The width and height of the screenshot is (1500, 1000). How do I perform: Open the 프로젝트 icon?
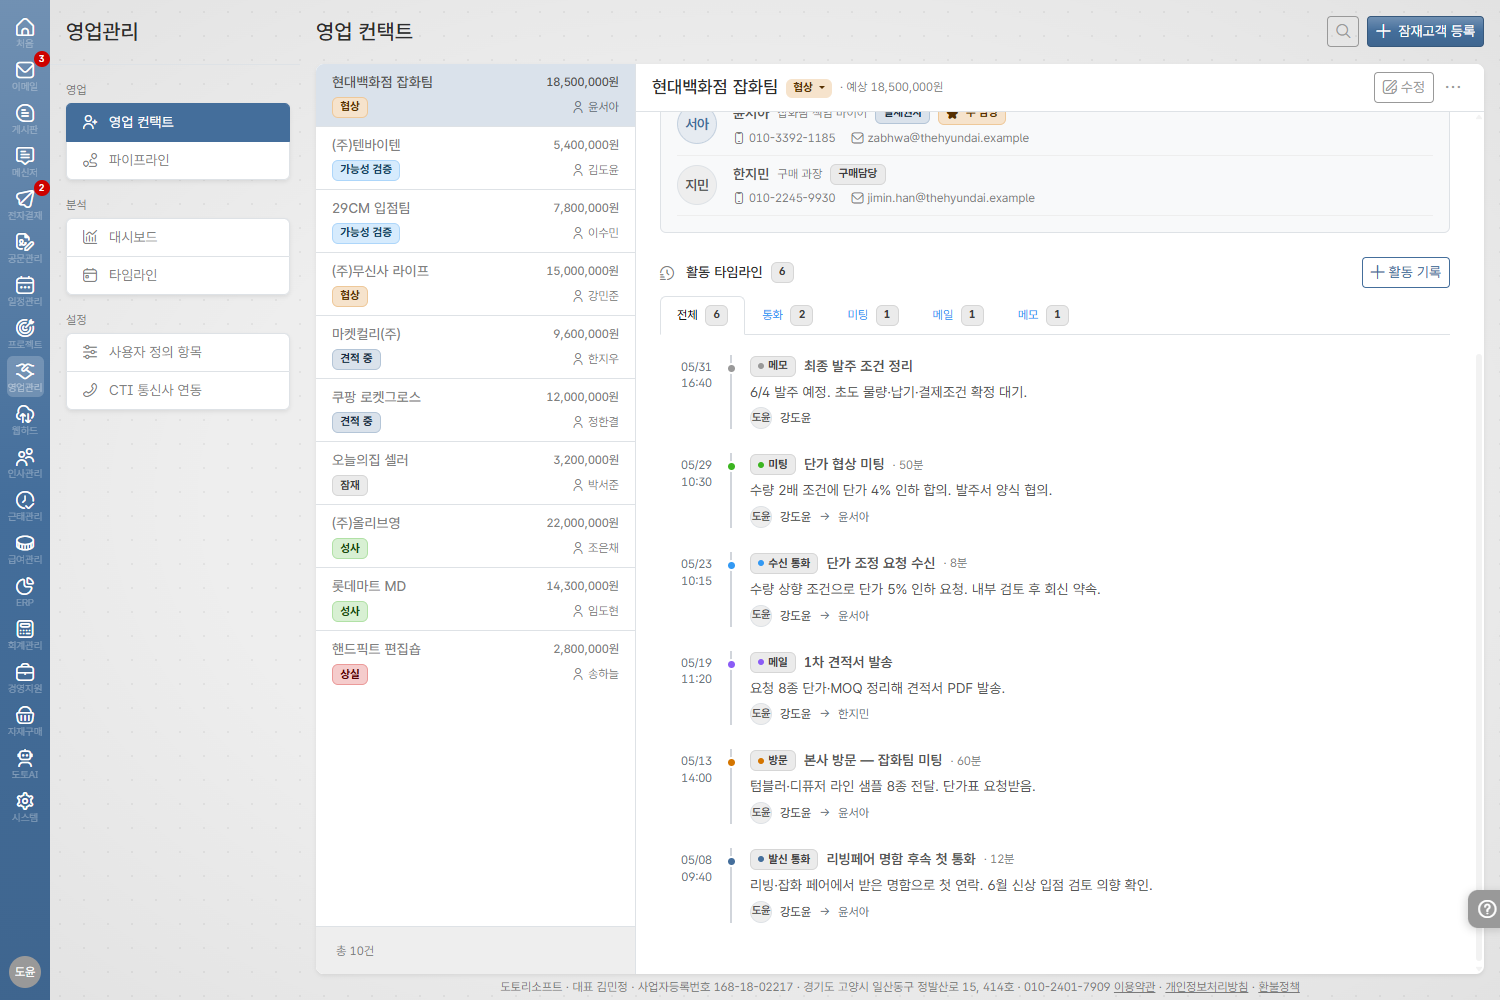[x=25, y=333]
